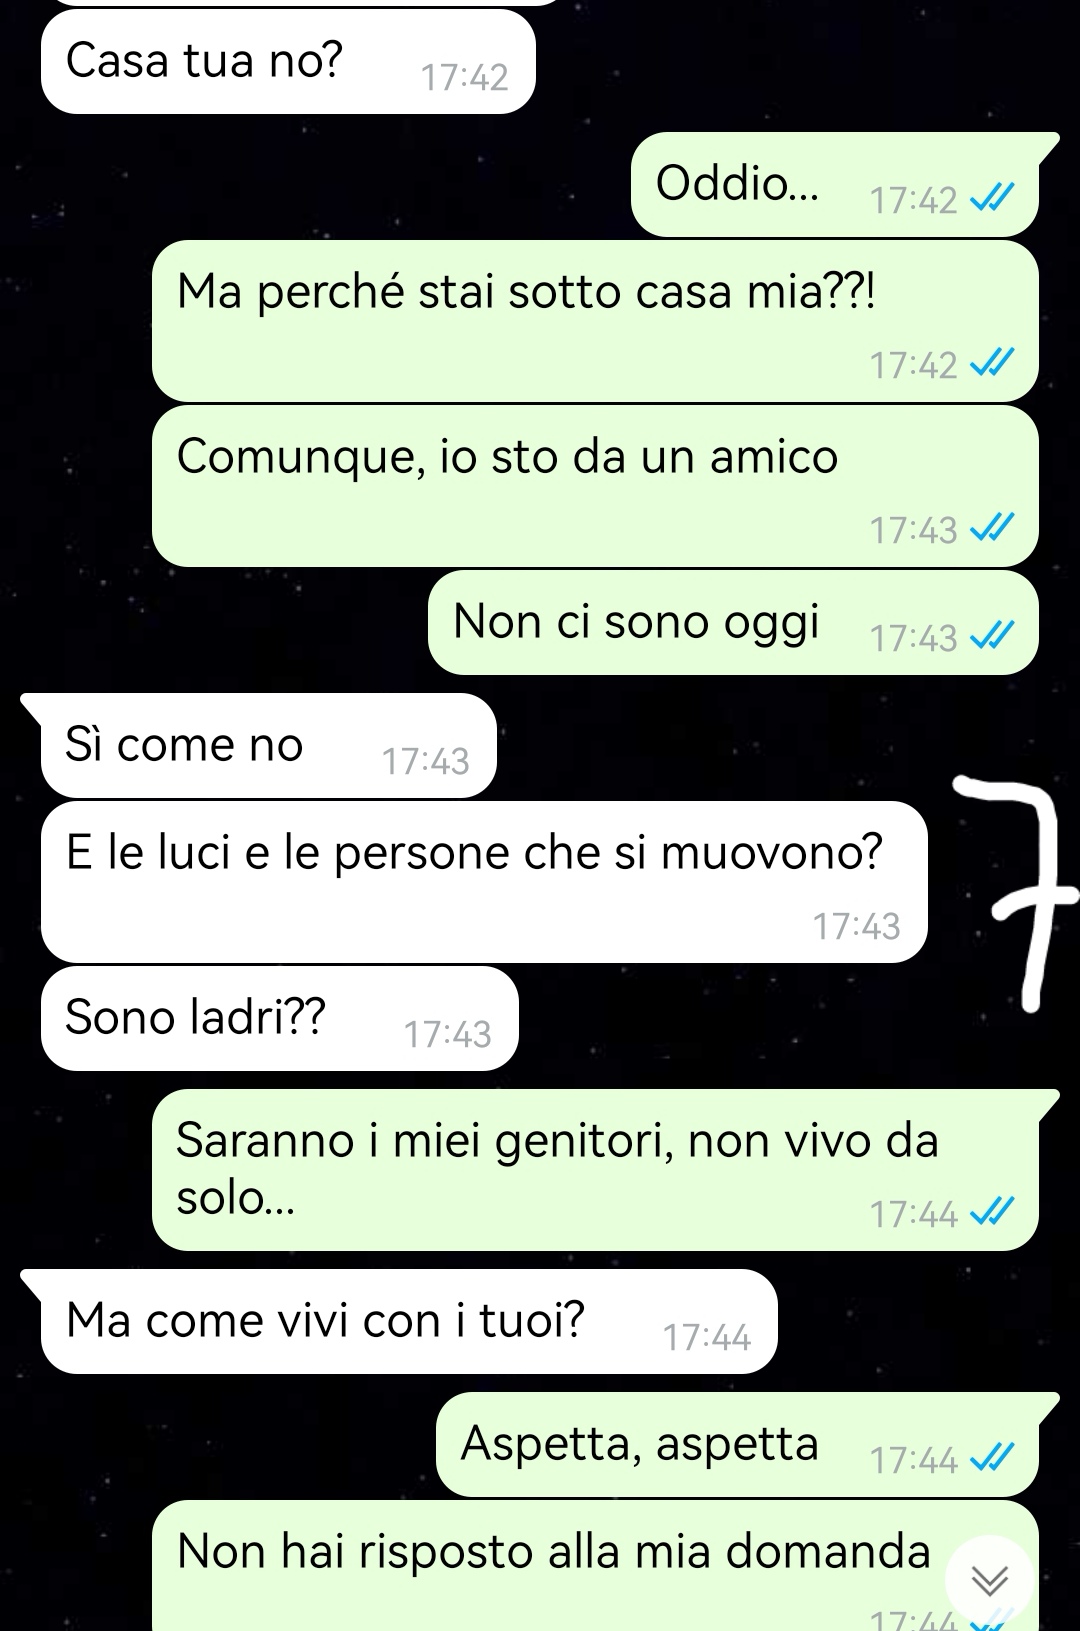Screen dimensions: 1080x1631
Task: Tap the 17:44 timestamp on 'Ma come vivi con i tuoi?'
Action: (706, 1337)
